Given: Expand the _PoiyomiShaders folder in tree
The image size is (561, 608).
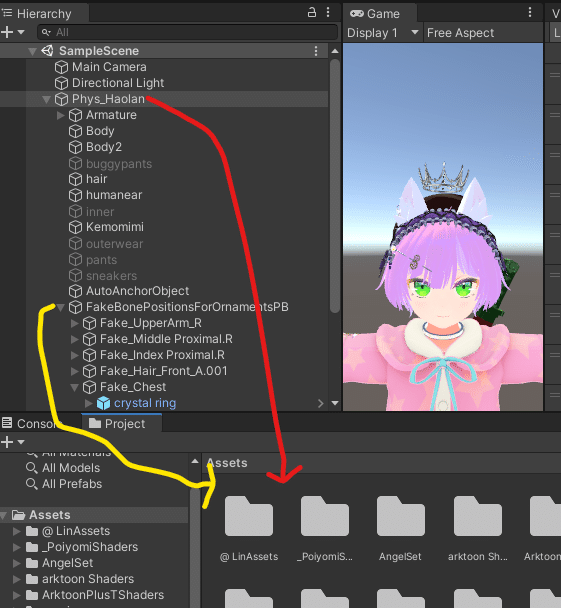Looking at the screenshot, I should tap(17, 547).
